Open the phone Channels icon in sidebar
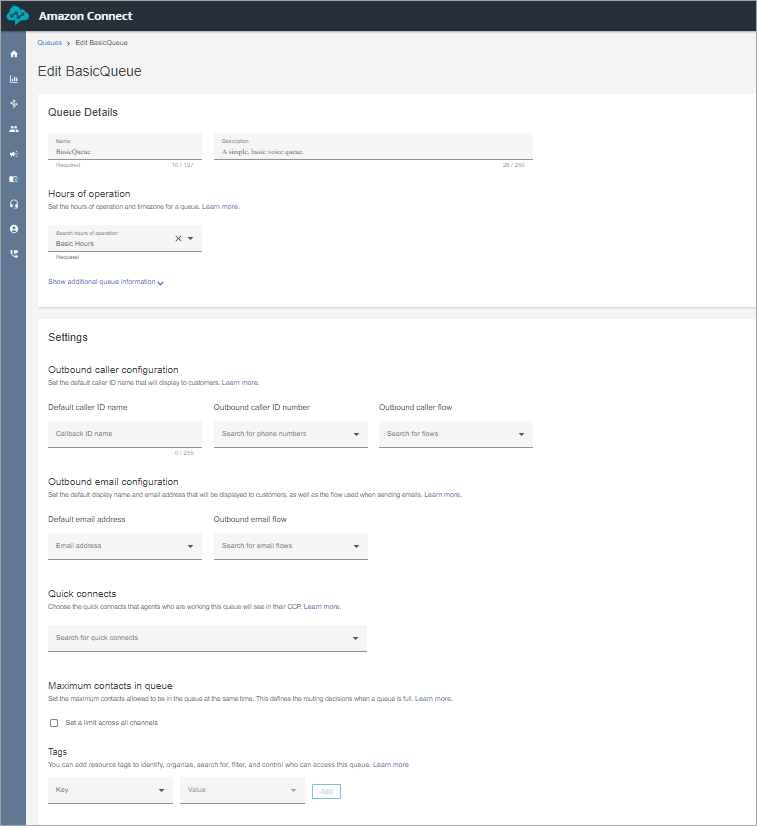Viewport: 757px width, 826px height. [14, 254]
